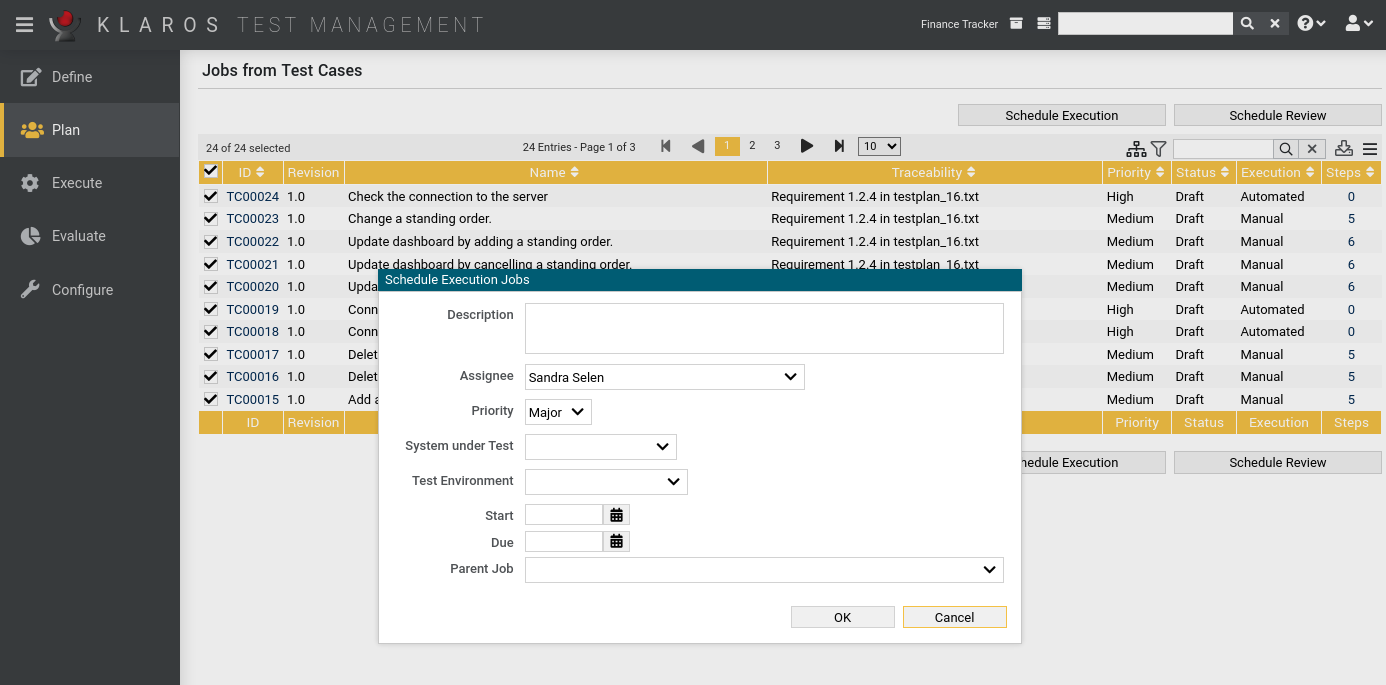Image resolution: width=1386 pixels, height=685 pixels.
Task: Click the Schedule Review button
Action: pyautogui.click(x=1277, y=114)
